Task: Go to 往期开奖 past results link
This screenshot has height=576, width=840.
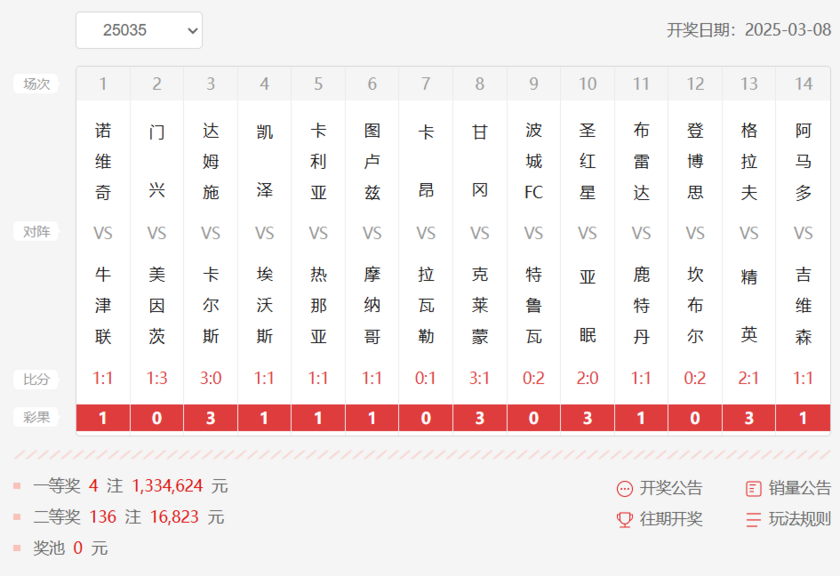Action: tap(671, 520)
